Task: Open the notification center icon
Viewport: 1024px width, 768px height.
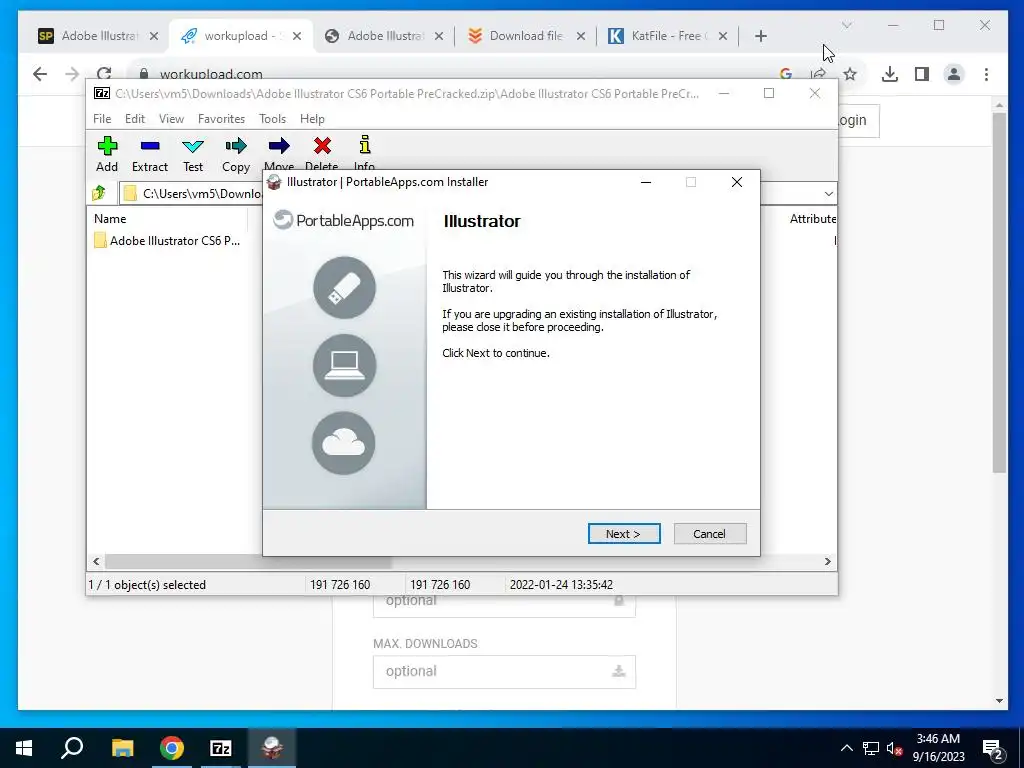Action: tap(993, 748)
